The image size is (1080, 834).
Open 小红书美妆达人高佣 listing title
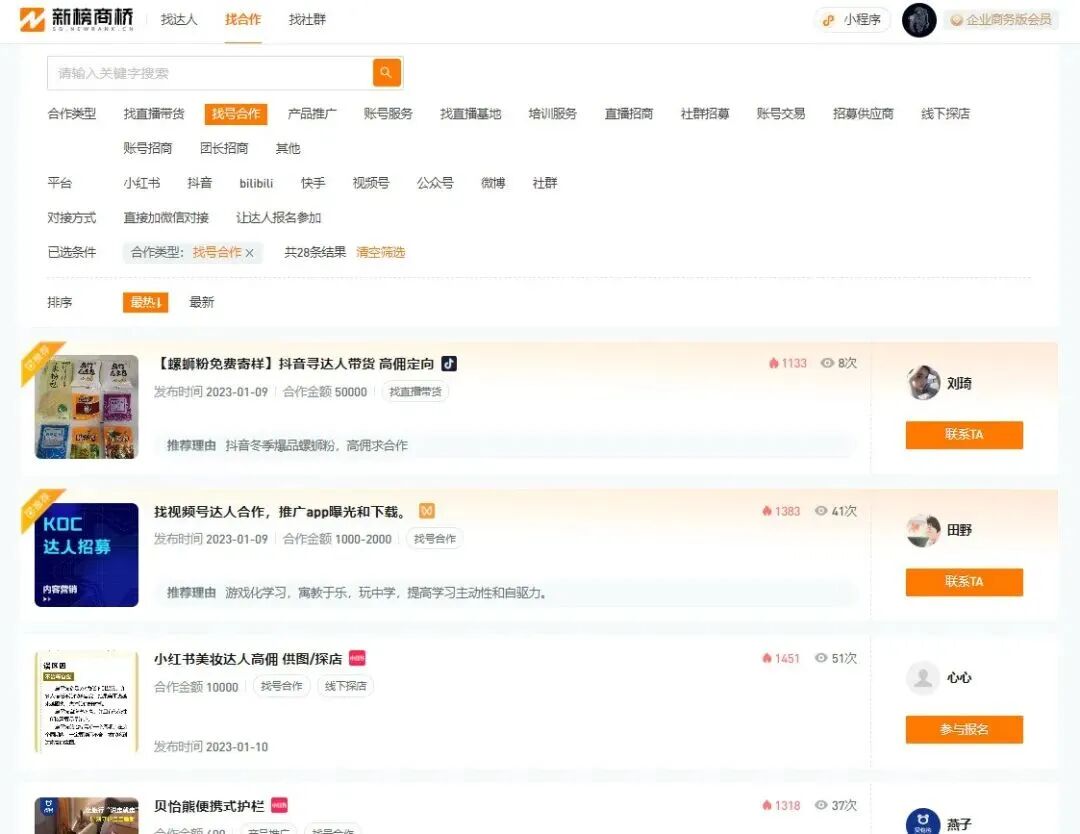coord(248,659)
